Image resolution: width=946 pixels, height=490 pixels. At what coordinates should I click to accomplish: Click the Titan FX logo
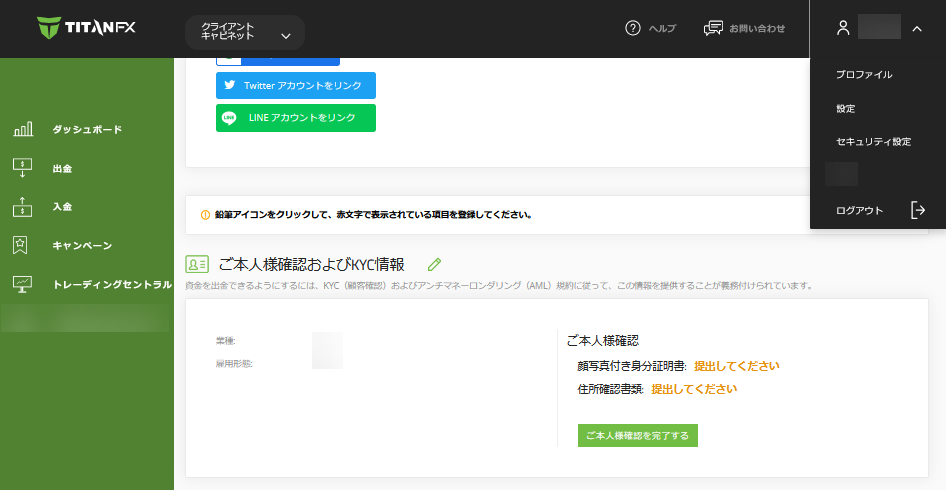pyautogui.click(x=86, y=28)
